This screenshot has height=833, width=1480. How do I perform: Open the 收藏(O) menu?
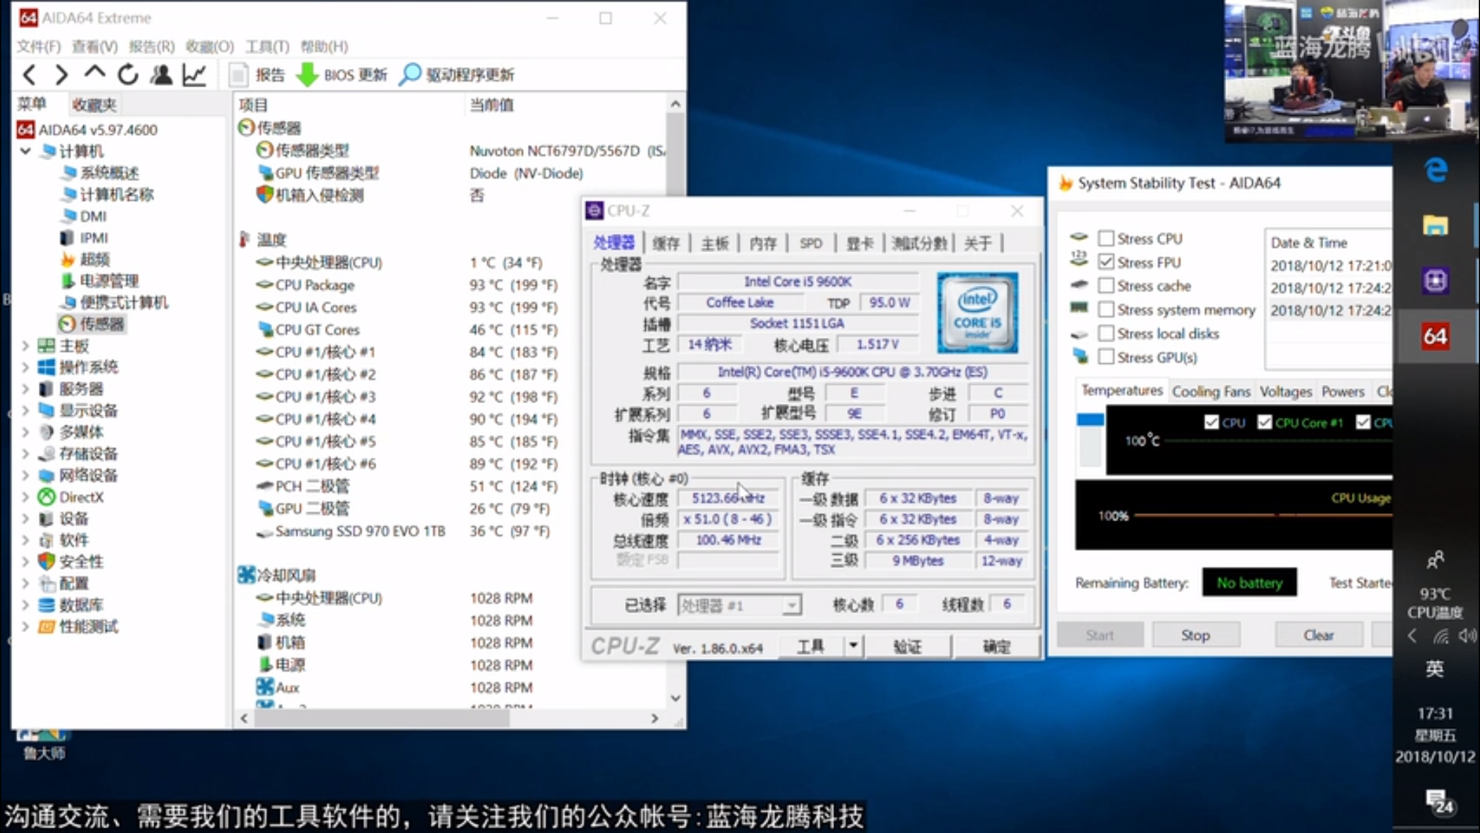point(210,46)
